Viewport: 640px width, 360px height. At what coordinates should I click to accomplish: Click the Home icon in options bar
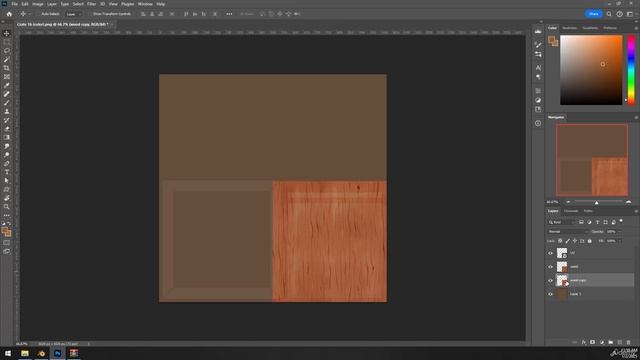coord(9,14)
